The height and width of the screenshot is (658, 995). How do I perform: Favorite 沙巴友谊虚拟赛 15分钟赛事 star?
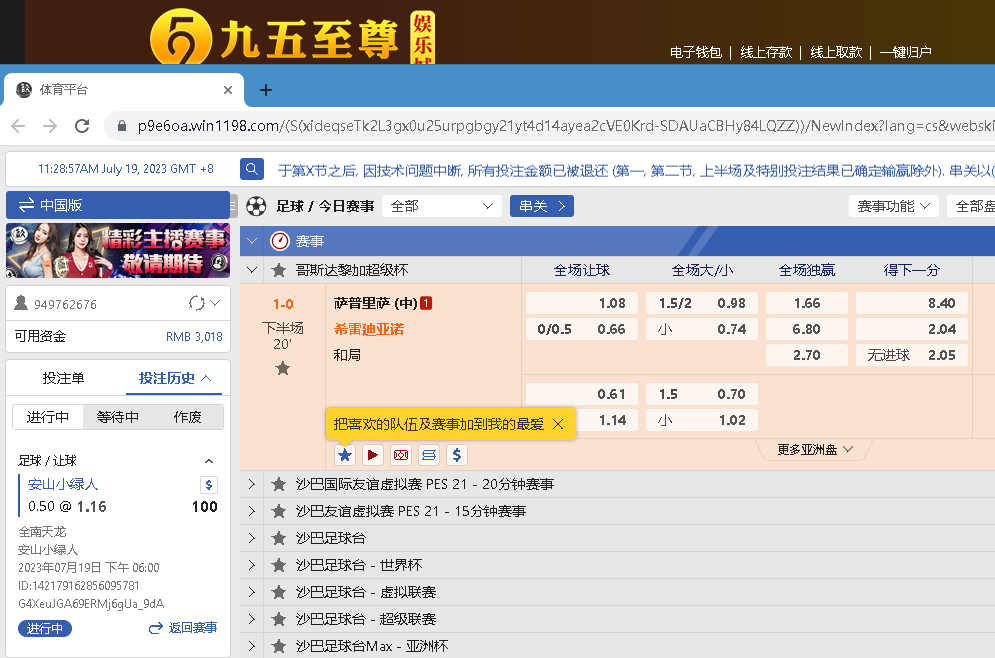(279, 511)
